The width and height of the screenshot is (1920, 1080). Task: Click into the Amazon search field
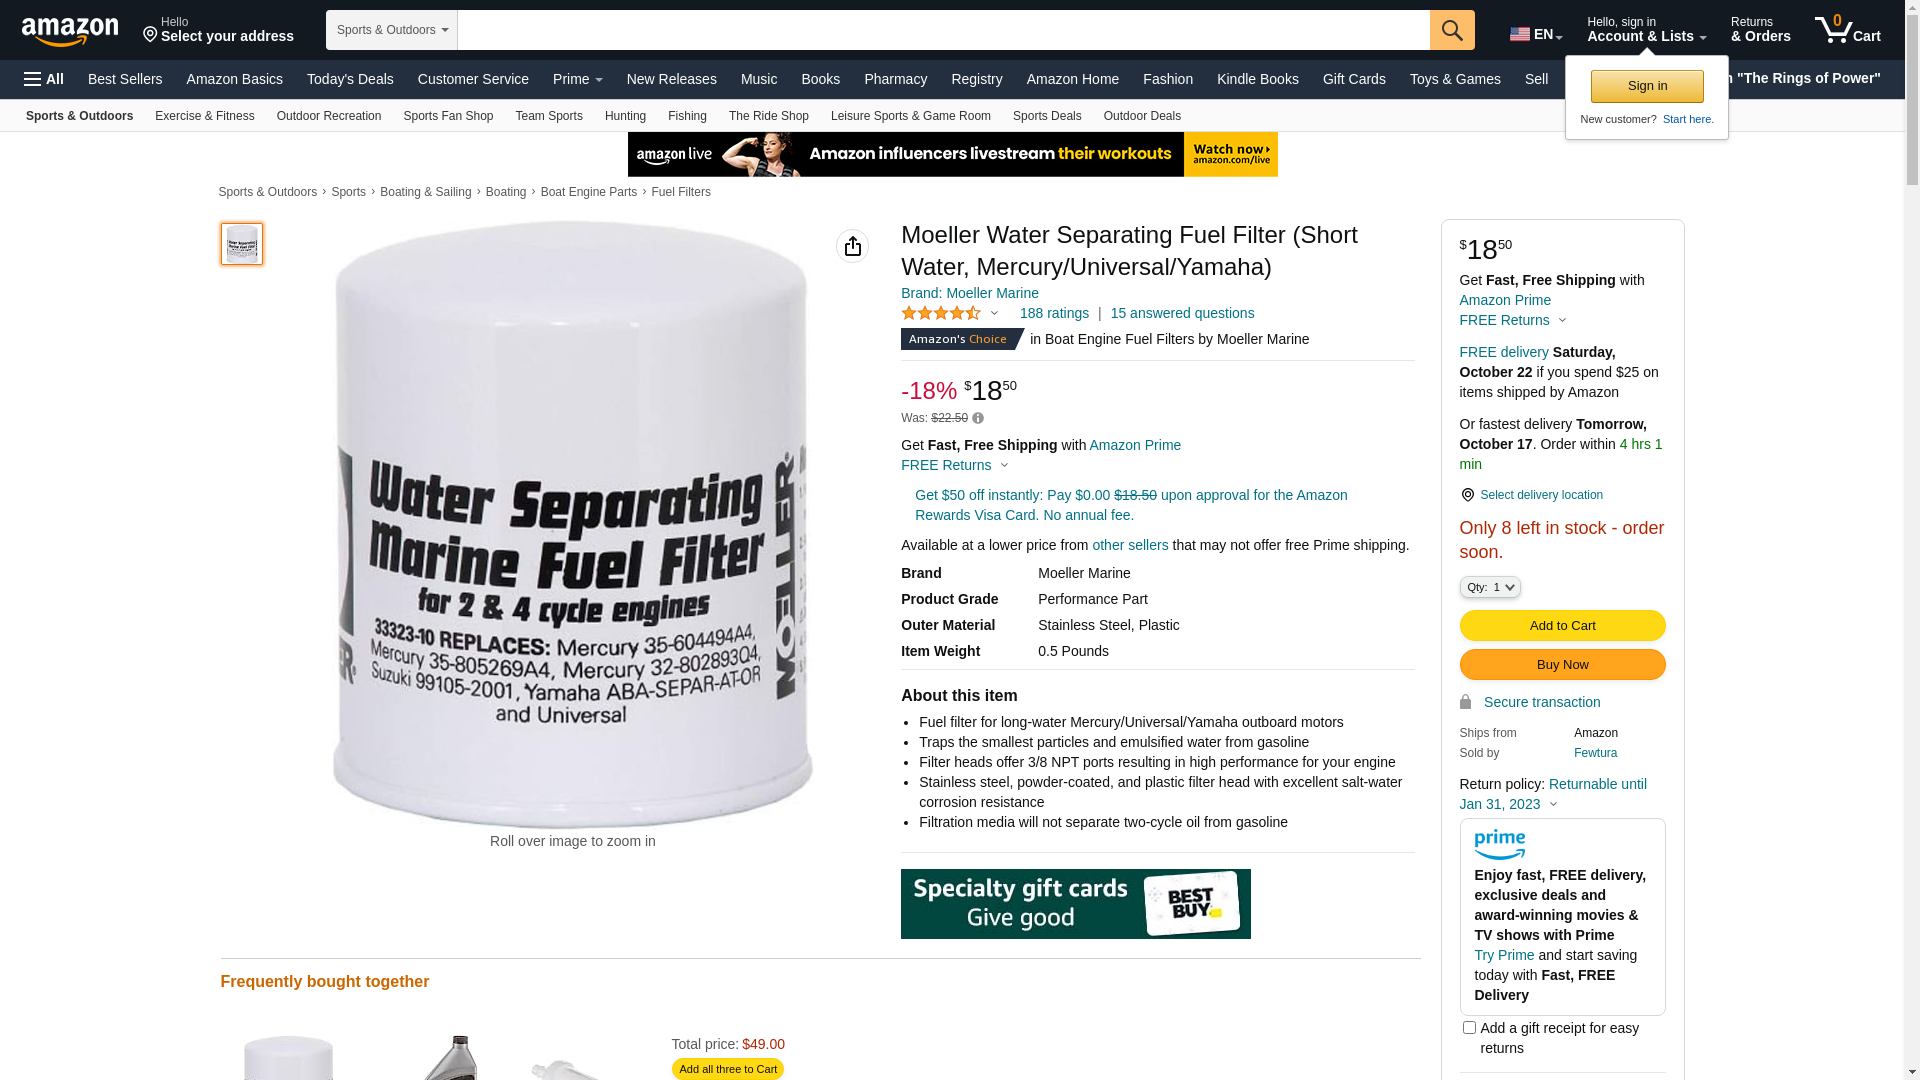[x=943, y=30]
